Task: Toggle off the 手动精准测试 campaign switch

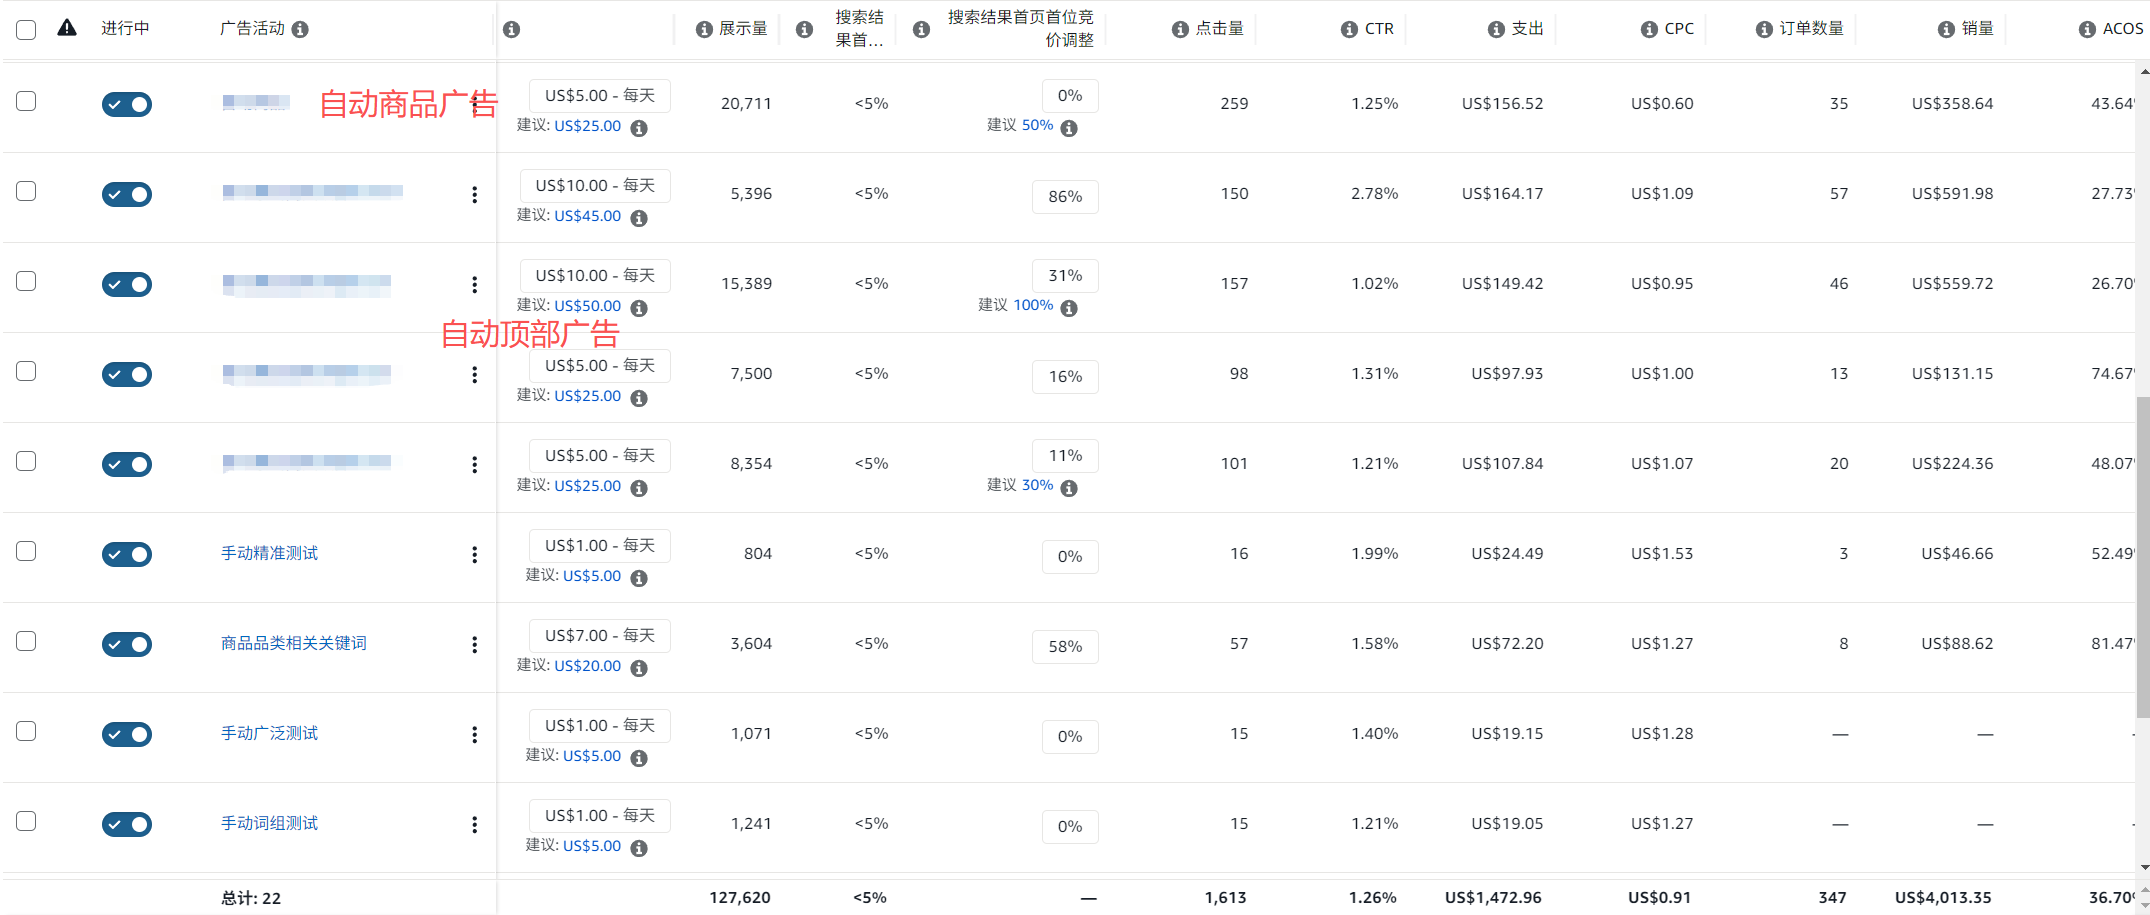Action: coord(127,554)
